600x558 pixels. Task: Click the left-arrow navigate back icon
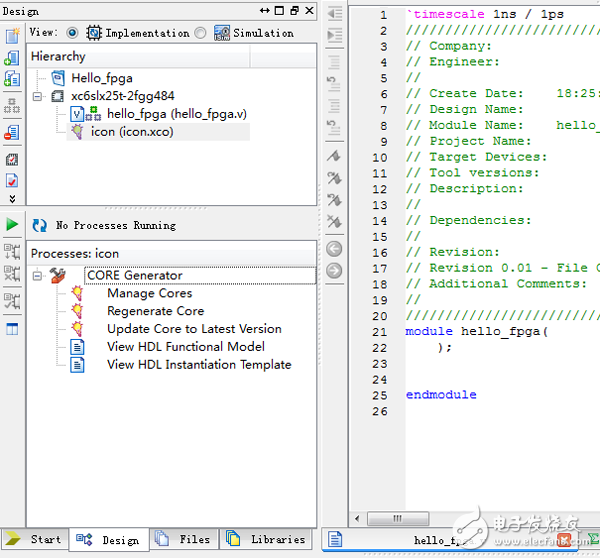pyautogui.click(x=334, y=249)
